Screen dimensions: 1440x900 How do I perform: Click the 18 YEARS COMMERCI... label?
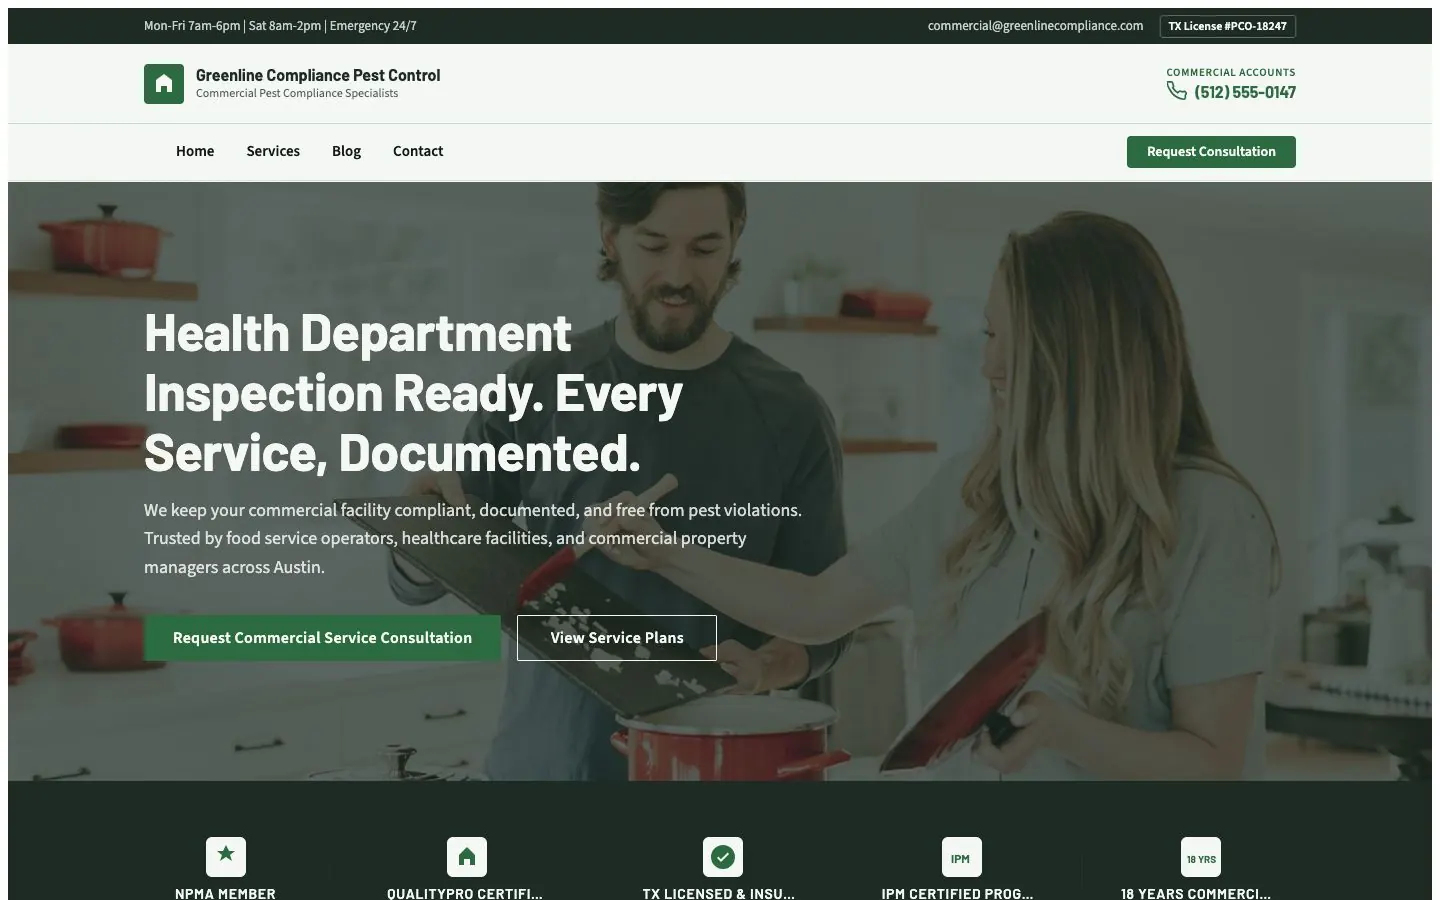pos(1196,894)
